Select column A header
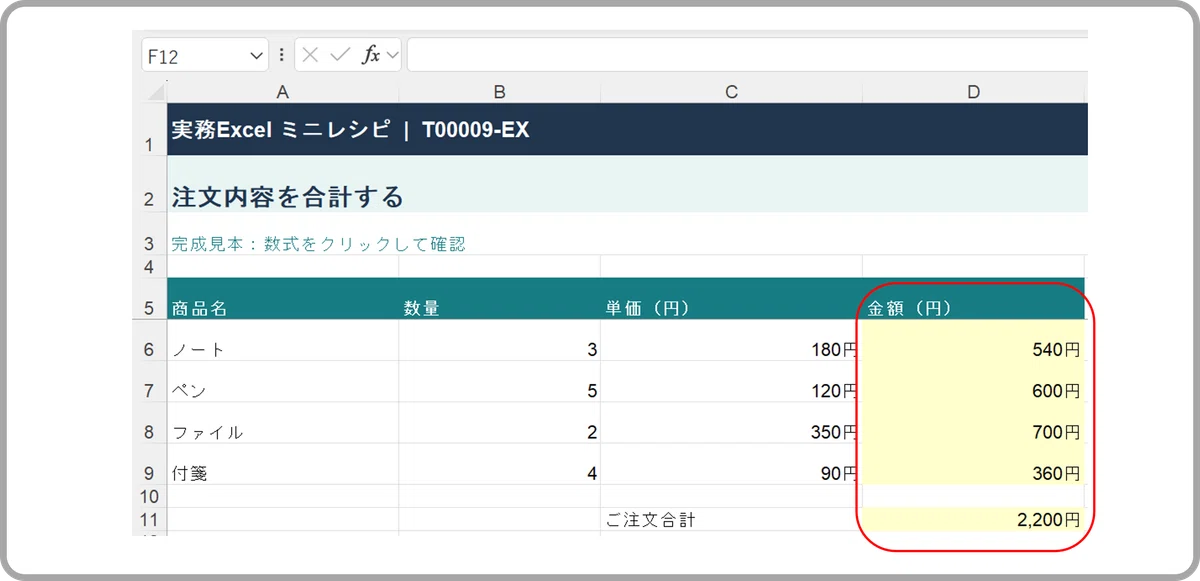The image size is (1200, 581). coord(283,92)
